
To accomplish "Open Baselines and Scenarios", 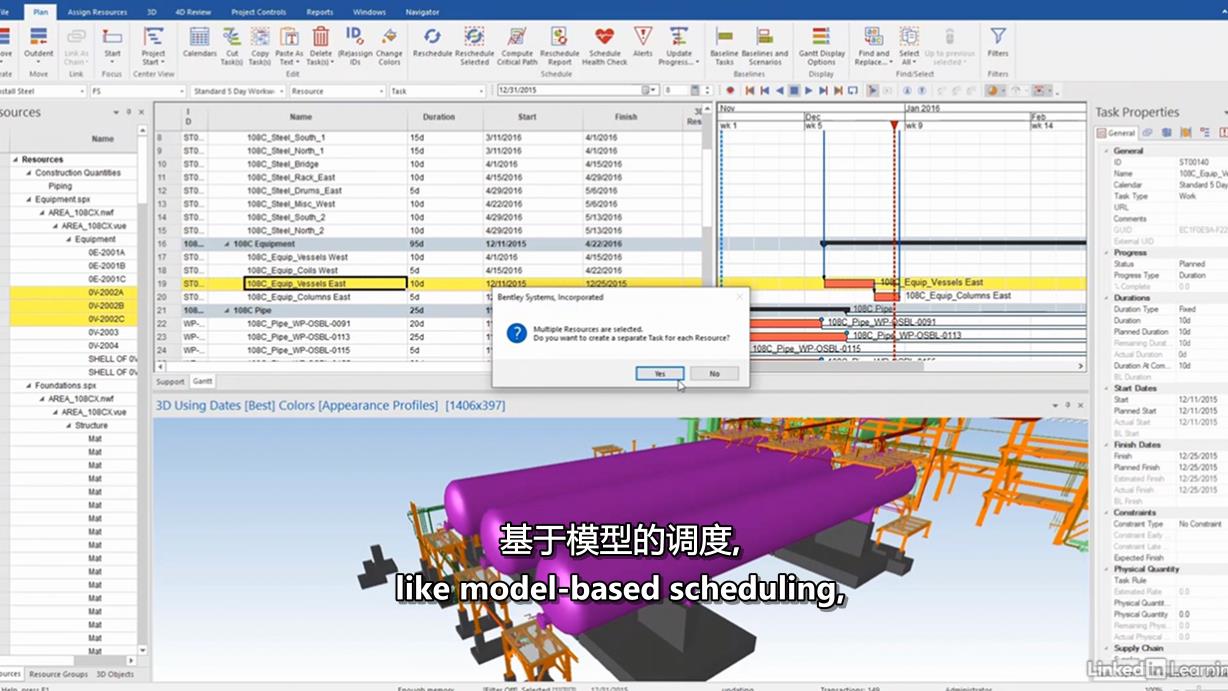I will click(x=765, y=45).
